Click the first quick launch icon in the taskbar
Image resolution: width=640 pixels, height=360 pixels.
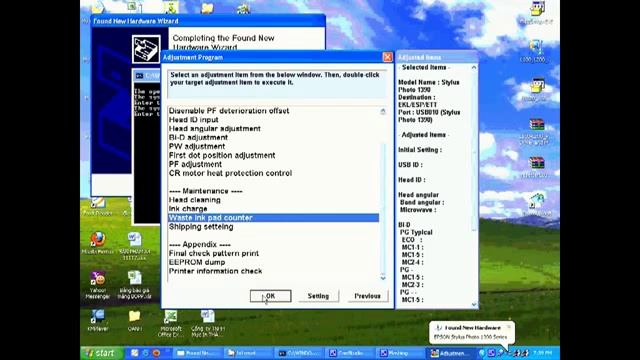(x=134, y=353)
